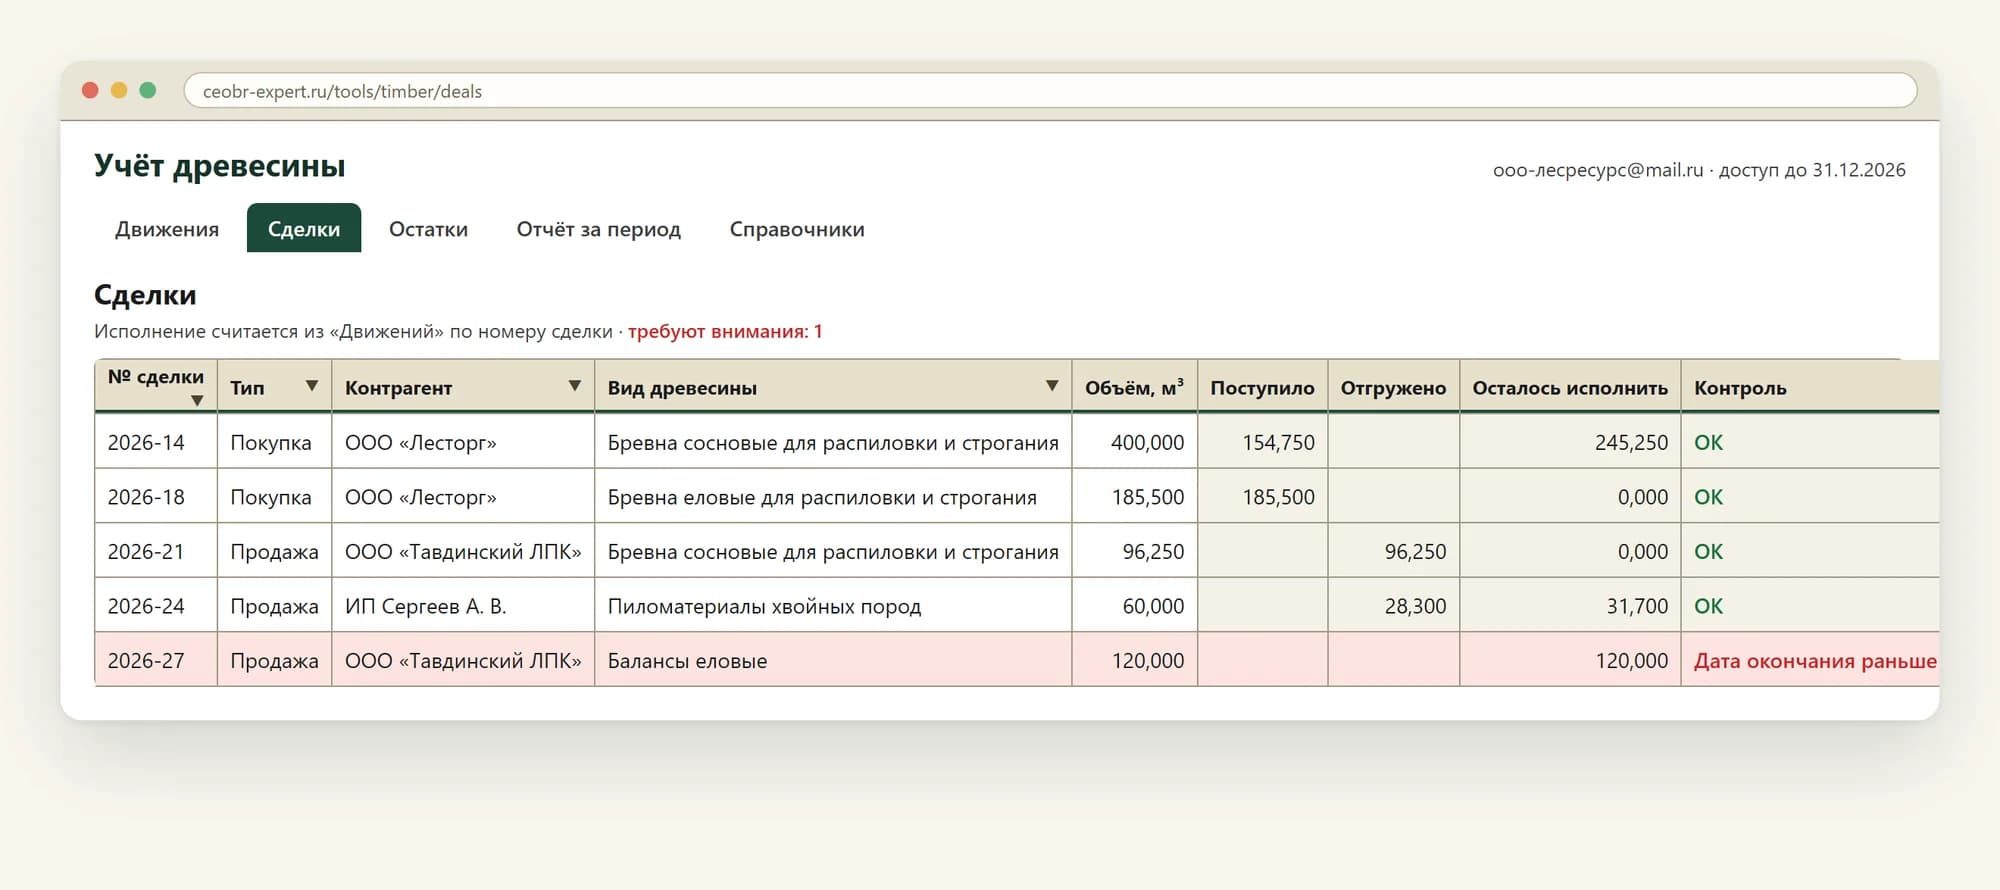Open the Контрагент column filter dropdown
This screenshot has height=890, width=2000.
point(575,386)
